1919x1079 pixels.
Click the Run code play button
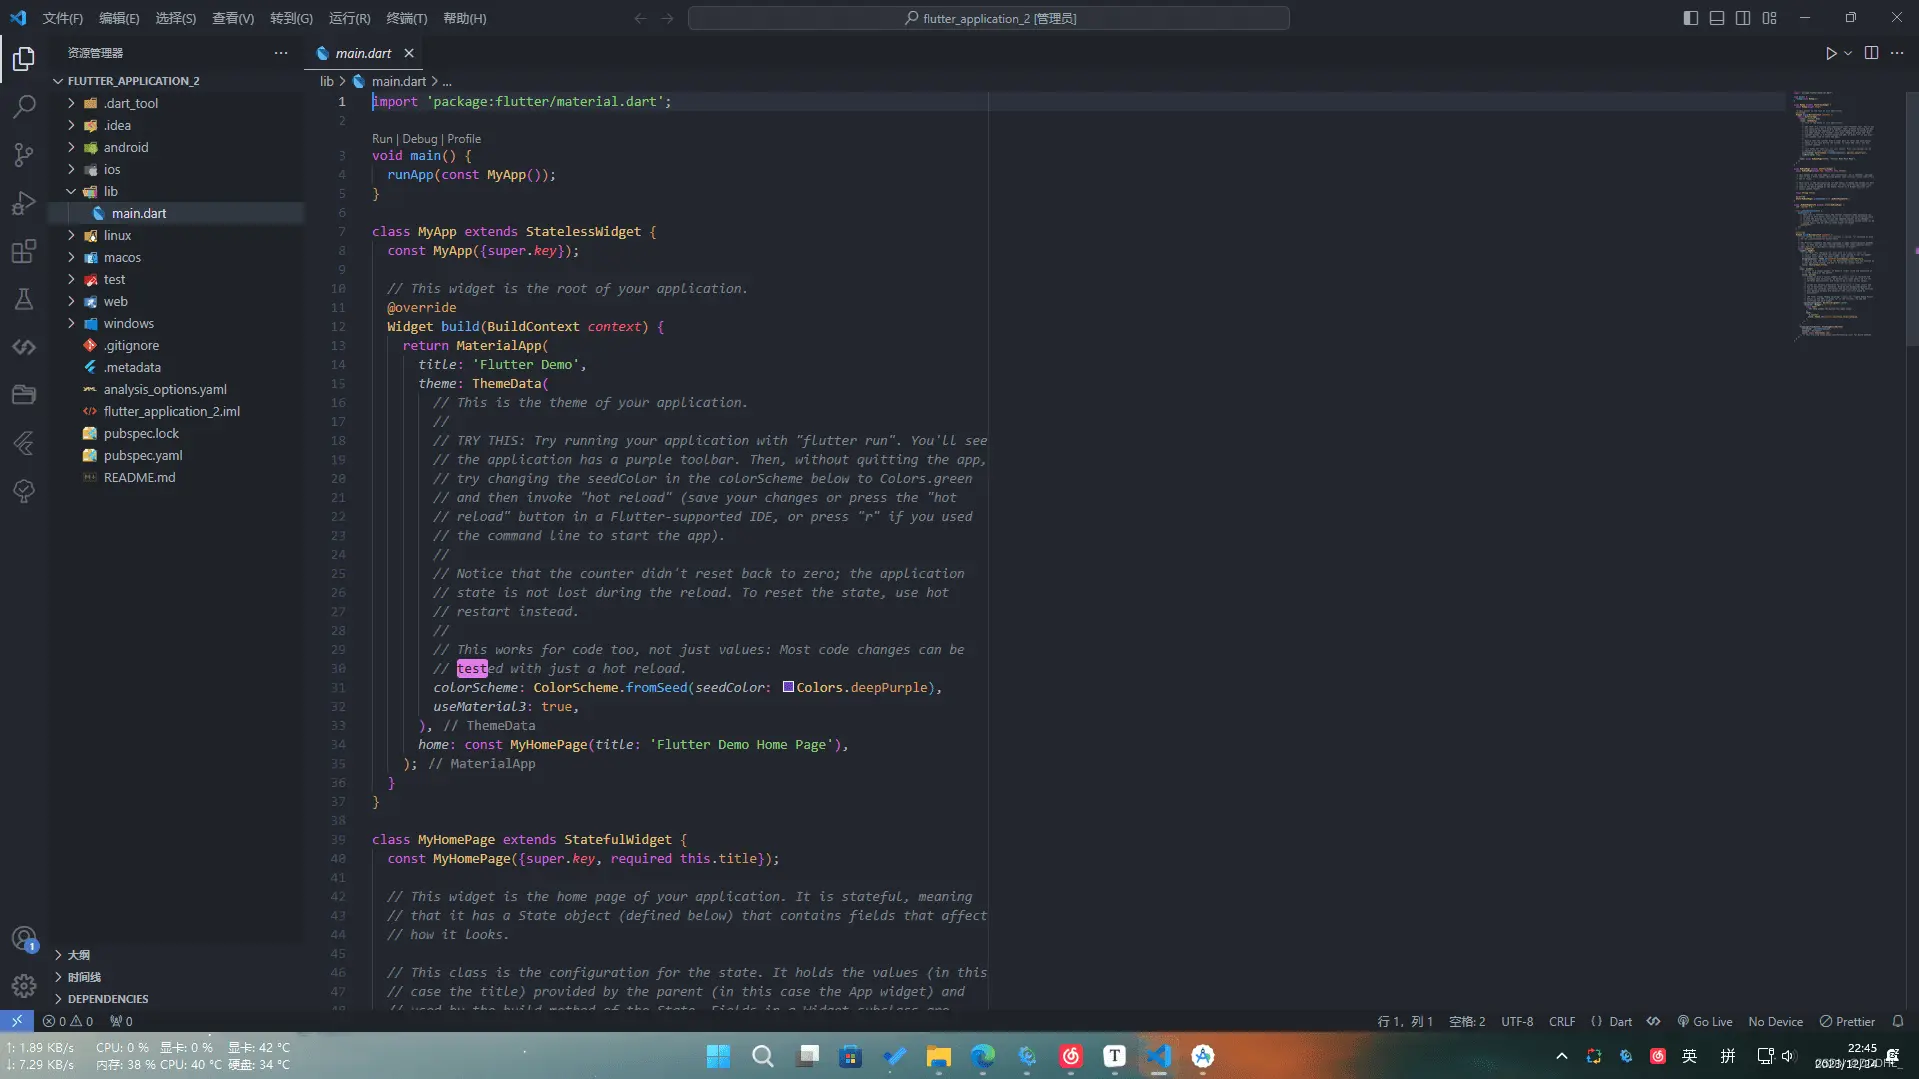tap(1830, 53)
